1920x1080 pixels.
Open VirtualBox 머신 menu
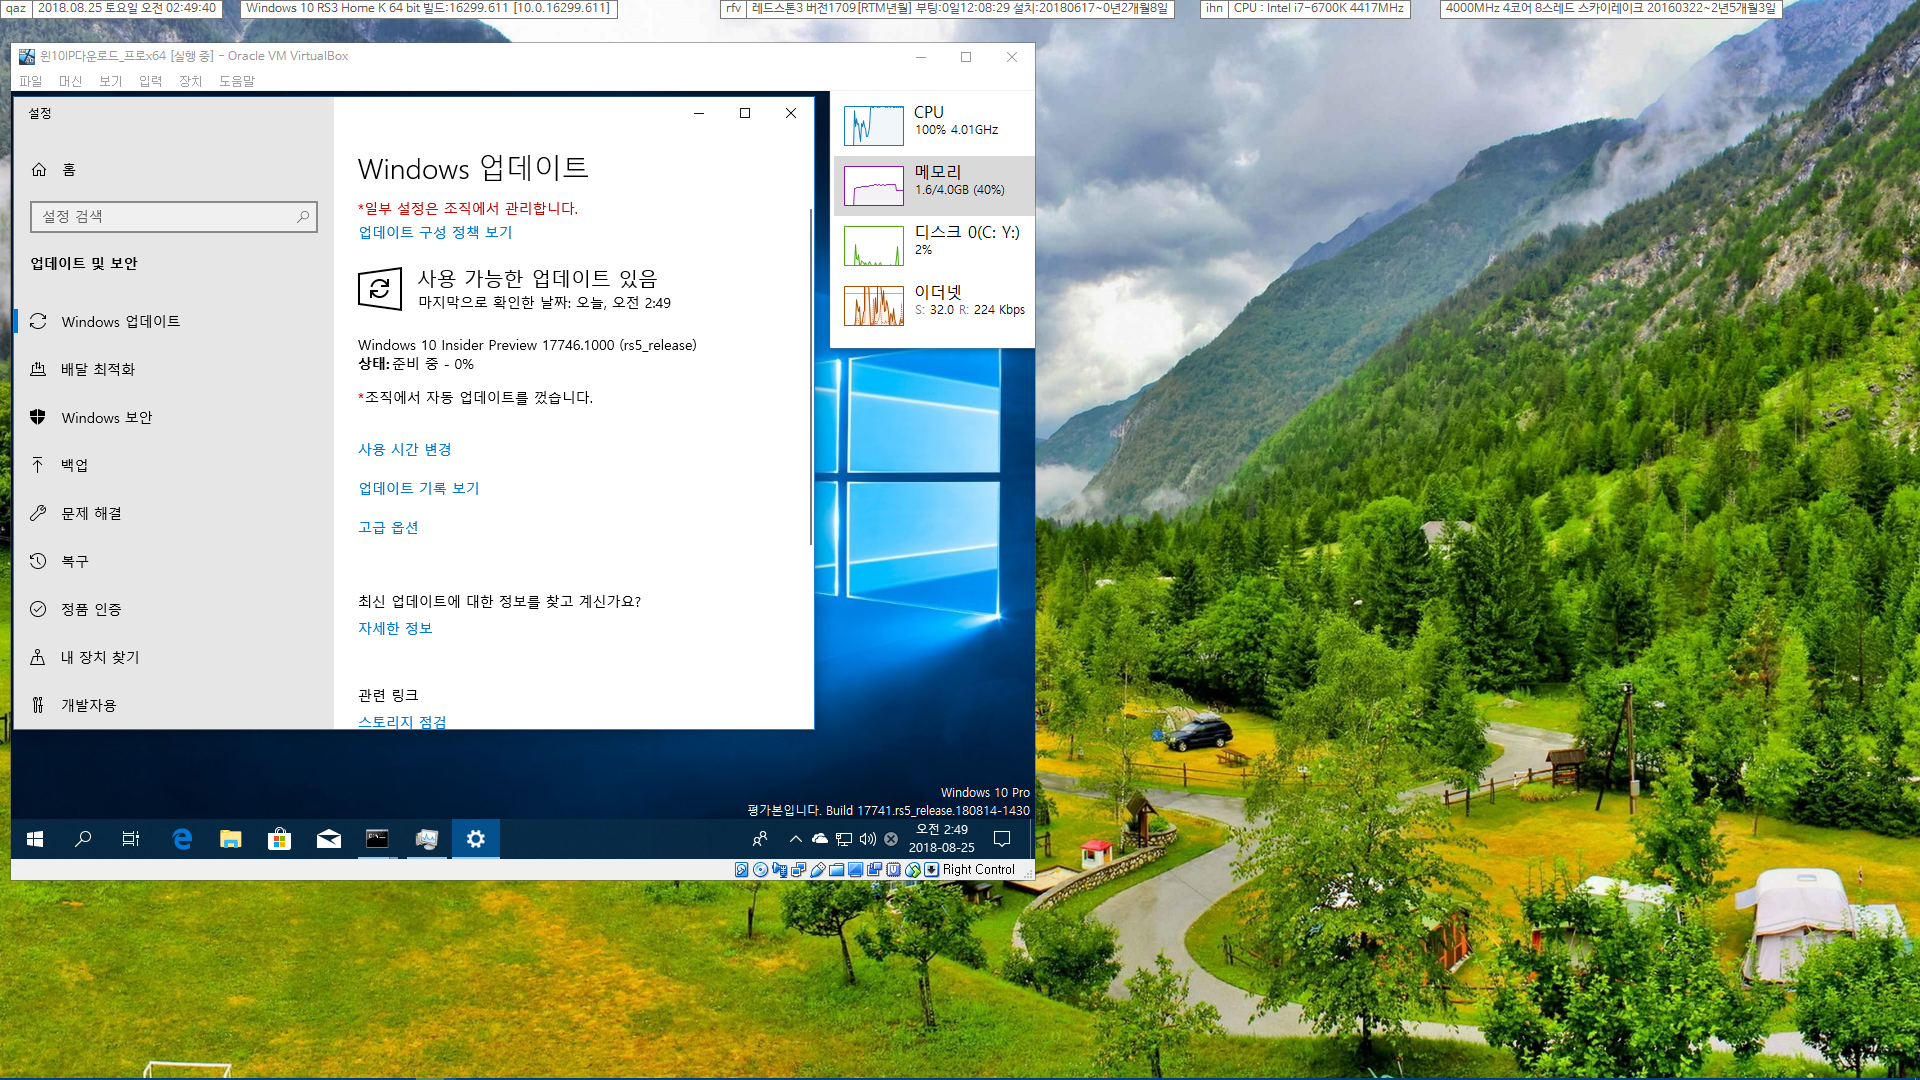coord(70,81)
